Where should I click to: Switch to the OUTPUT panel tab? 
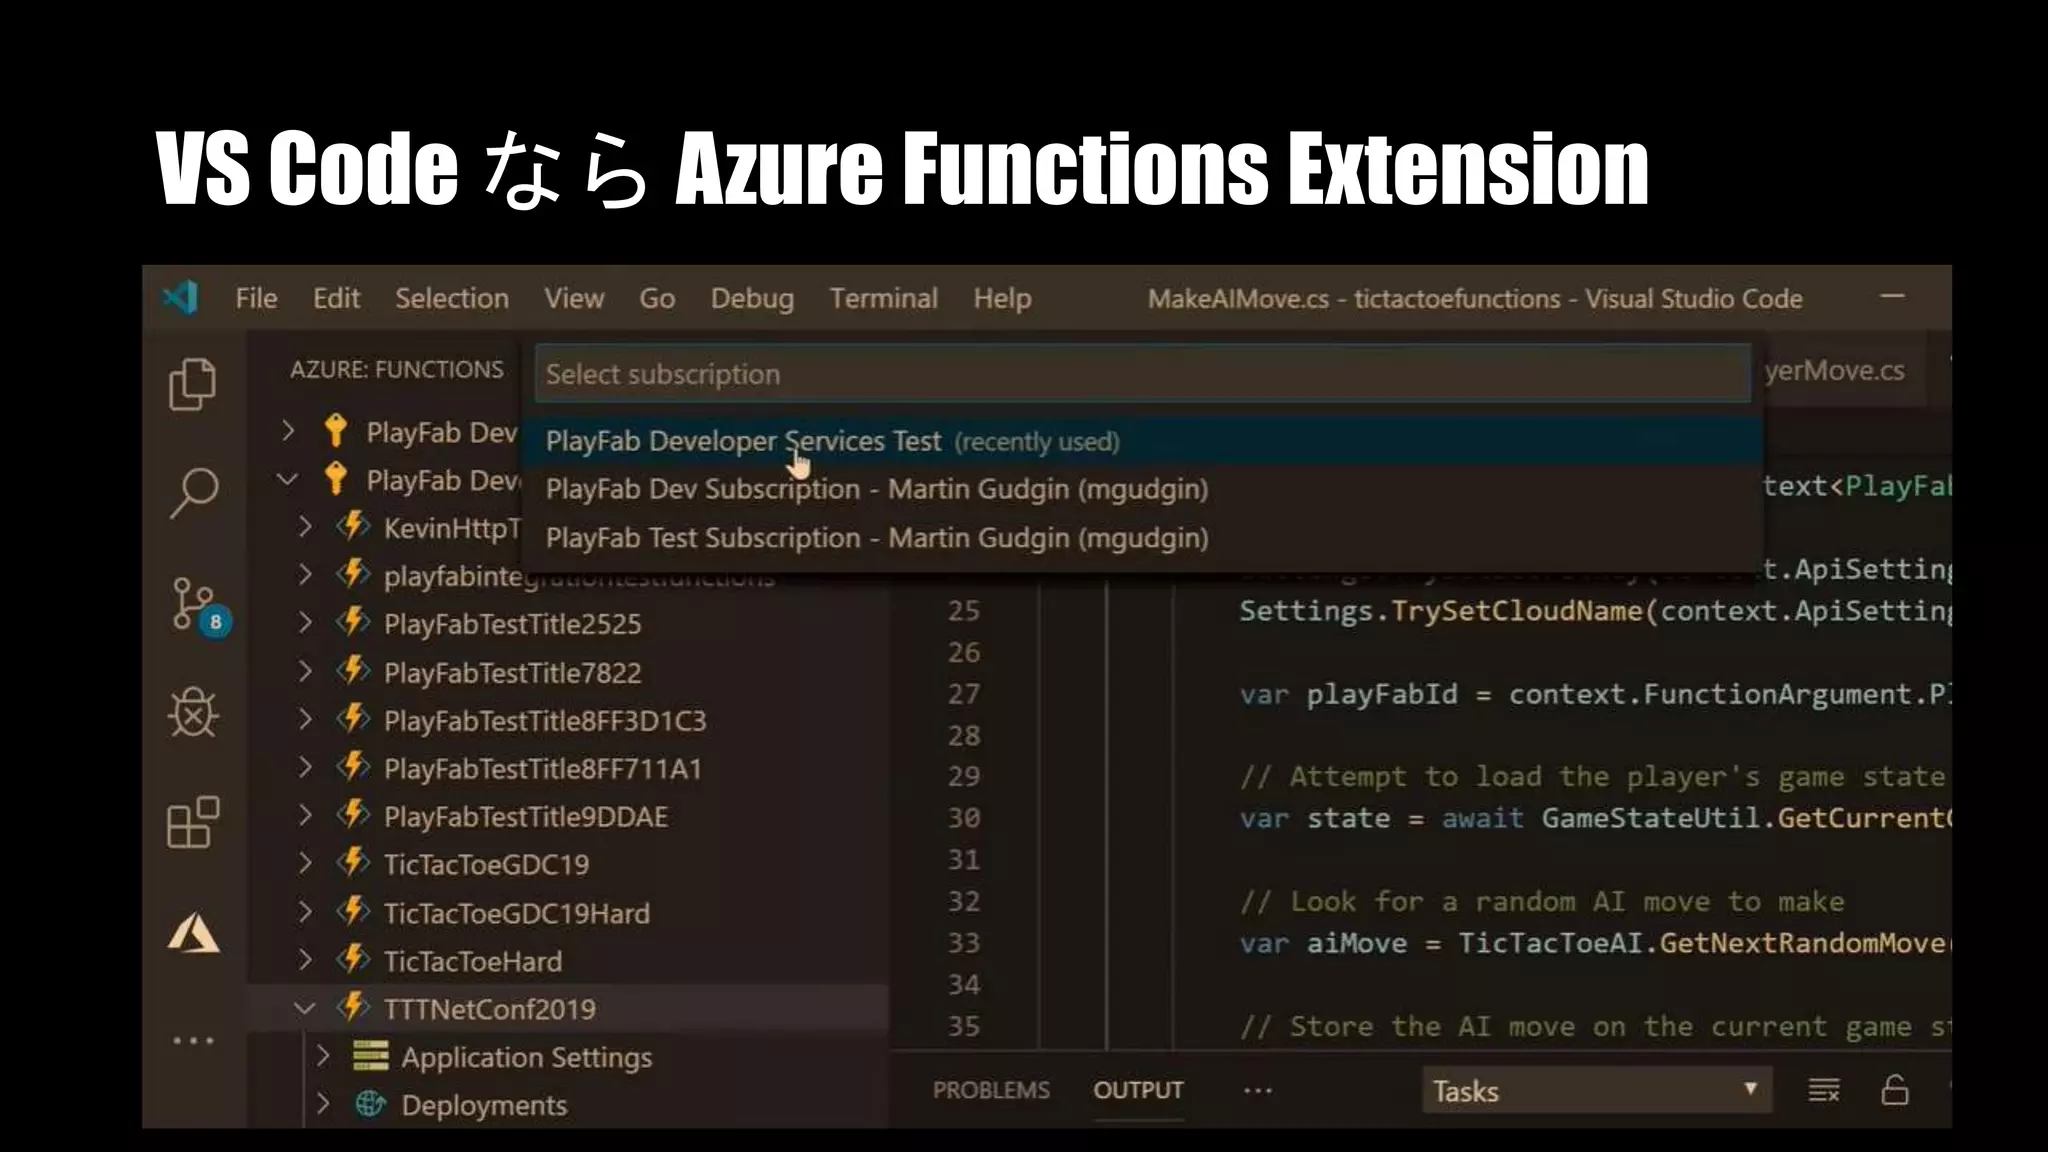(x=1138, y=1090)
